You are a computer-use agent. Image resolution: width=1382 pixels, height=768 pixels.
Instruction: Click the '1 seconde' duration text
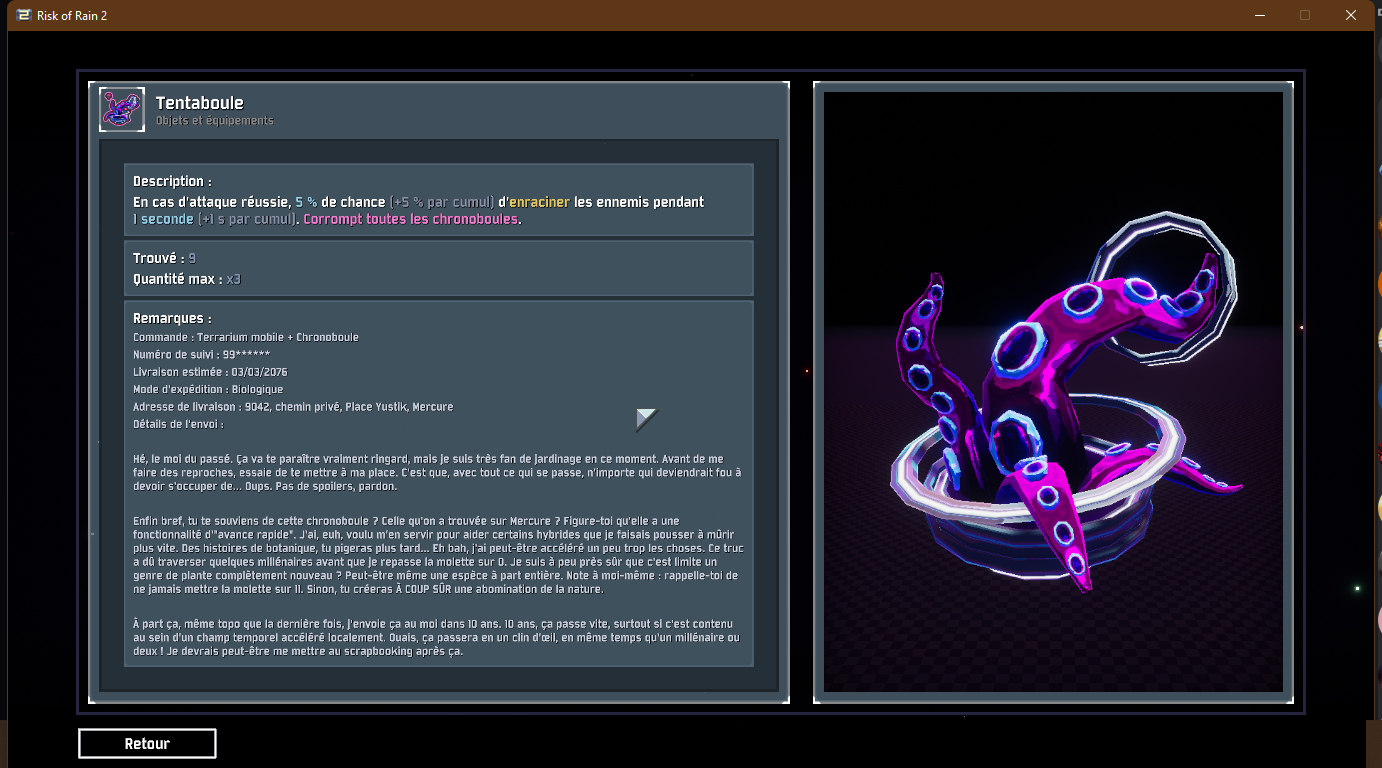[163, 219]
